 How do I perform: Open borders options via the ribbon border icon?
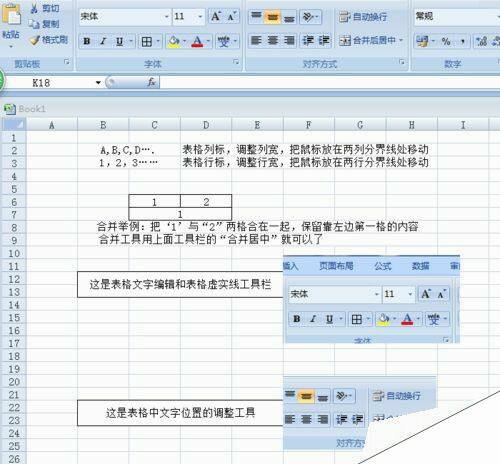click(x=147, y=42)
